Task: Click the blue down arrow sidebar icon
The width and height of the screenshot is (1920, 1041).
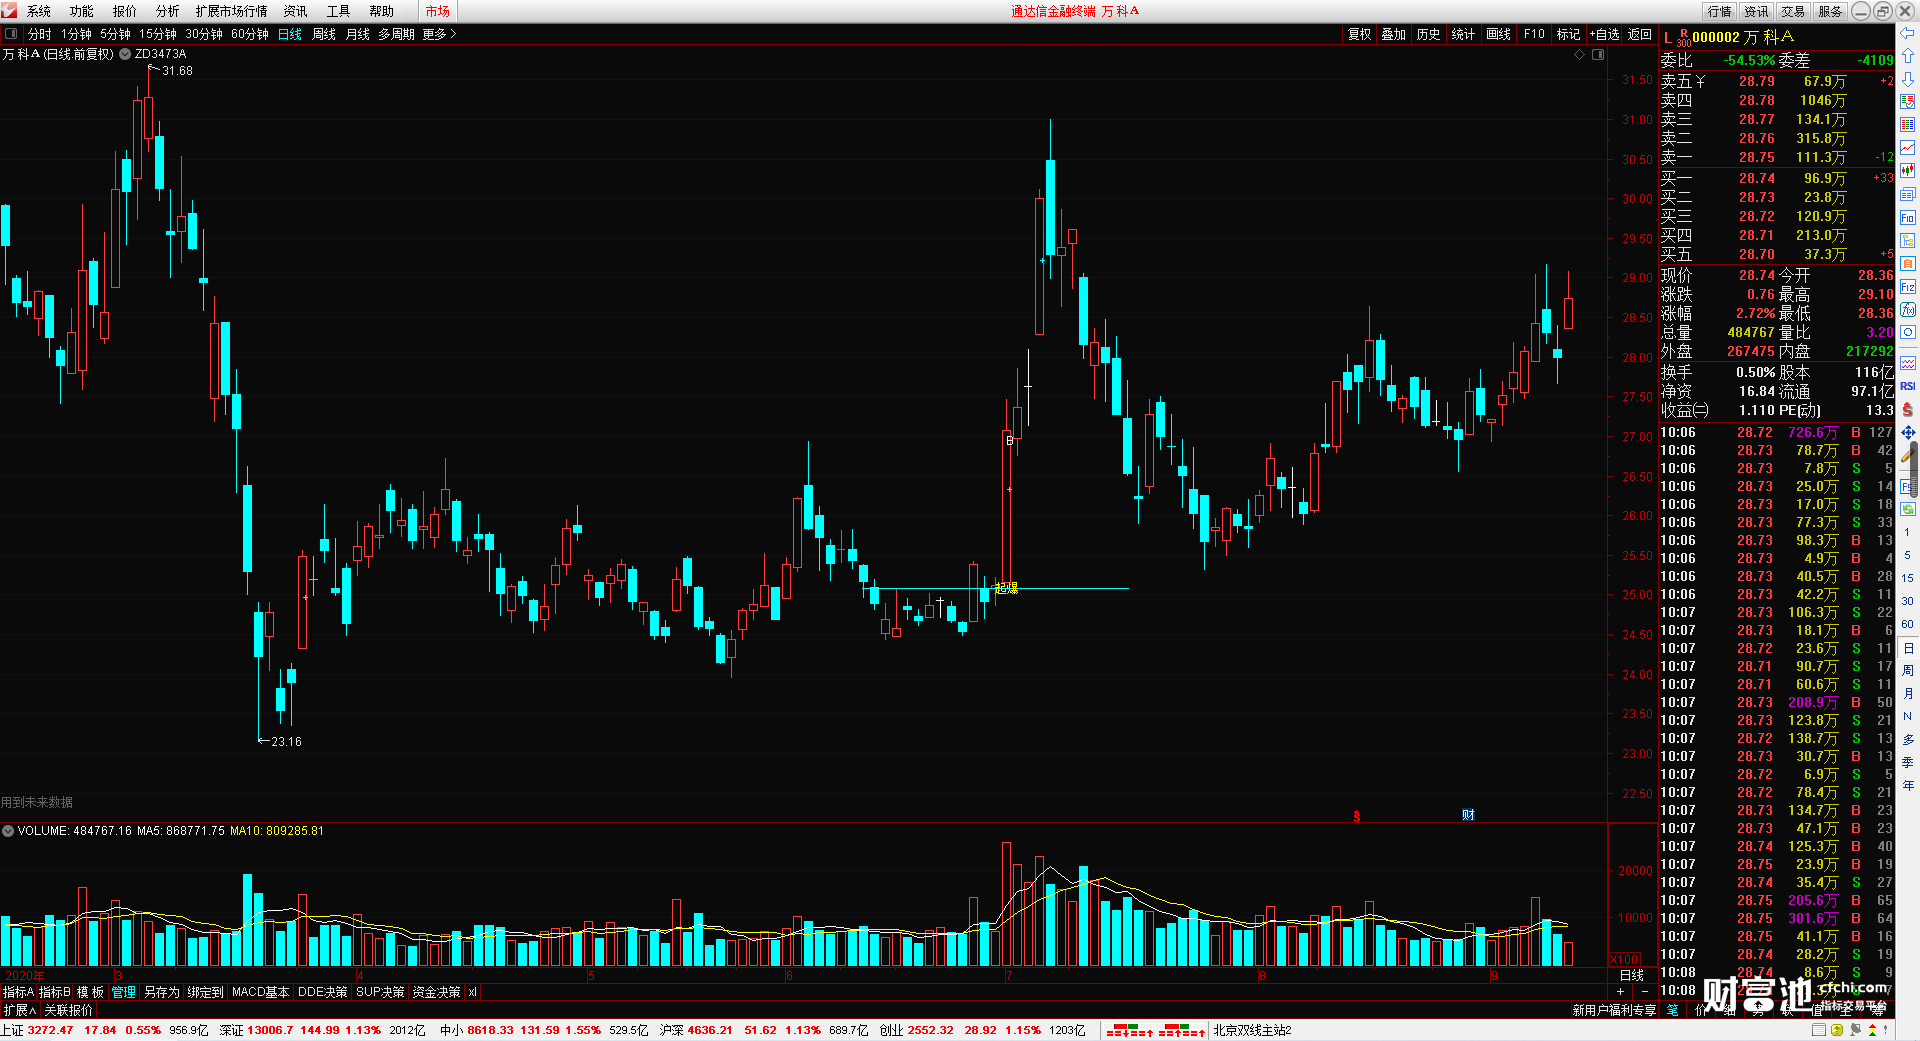Action: click(1908, 78)
